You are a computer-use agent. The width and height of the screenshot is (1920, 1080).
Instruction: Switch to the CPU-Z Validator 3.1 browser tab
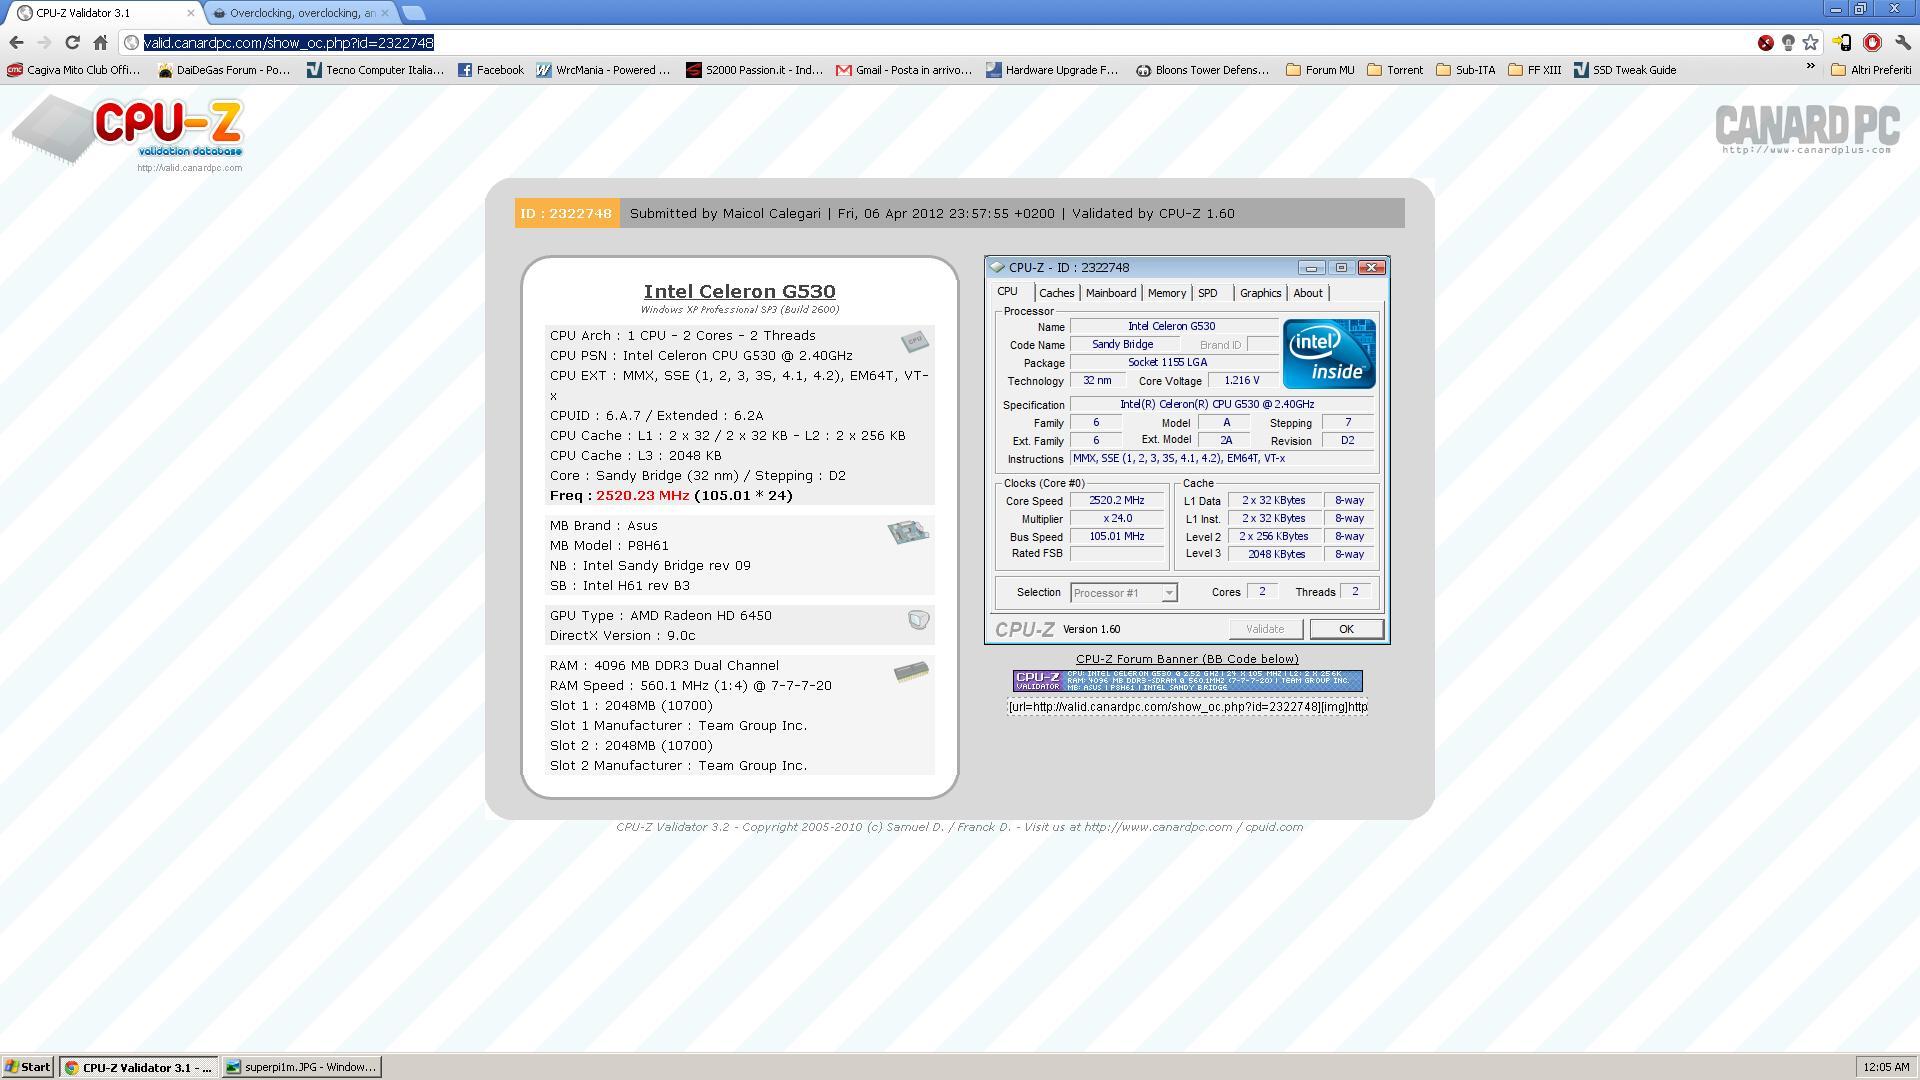pos(103,13)
